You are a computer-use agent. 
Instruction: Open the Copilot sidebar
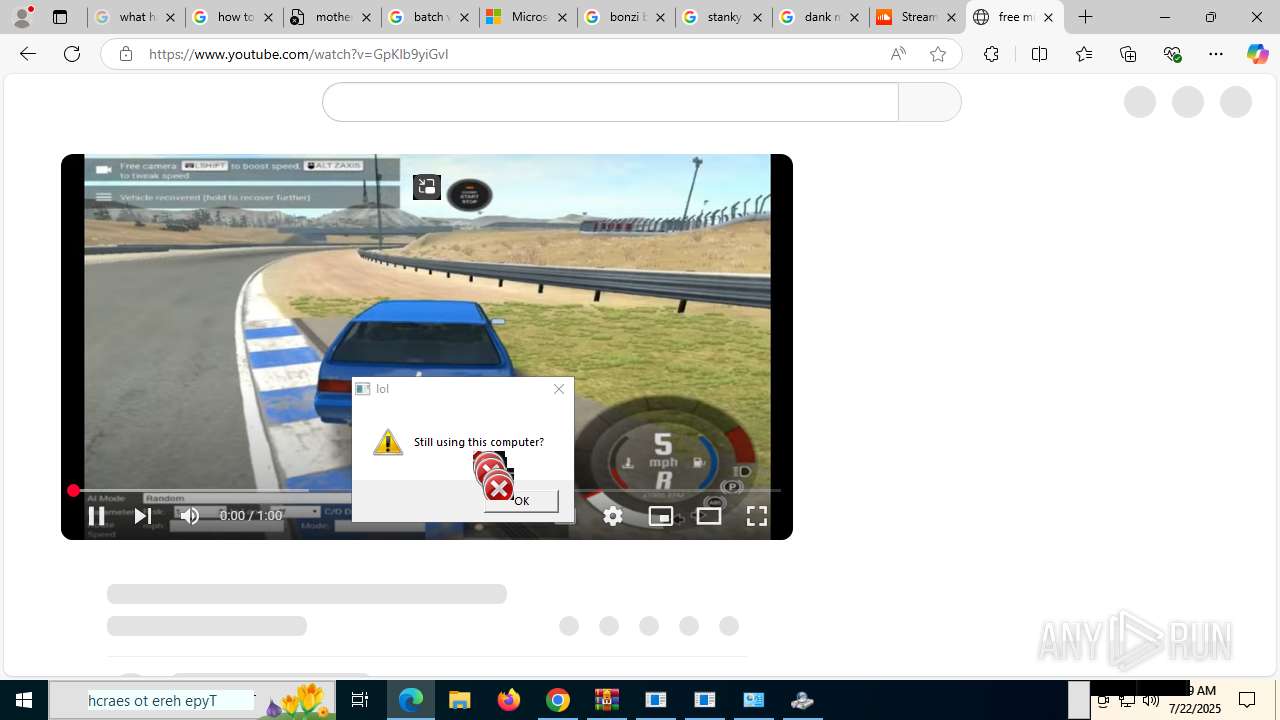[x=1257, y=54]
